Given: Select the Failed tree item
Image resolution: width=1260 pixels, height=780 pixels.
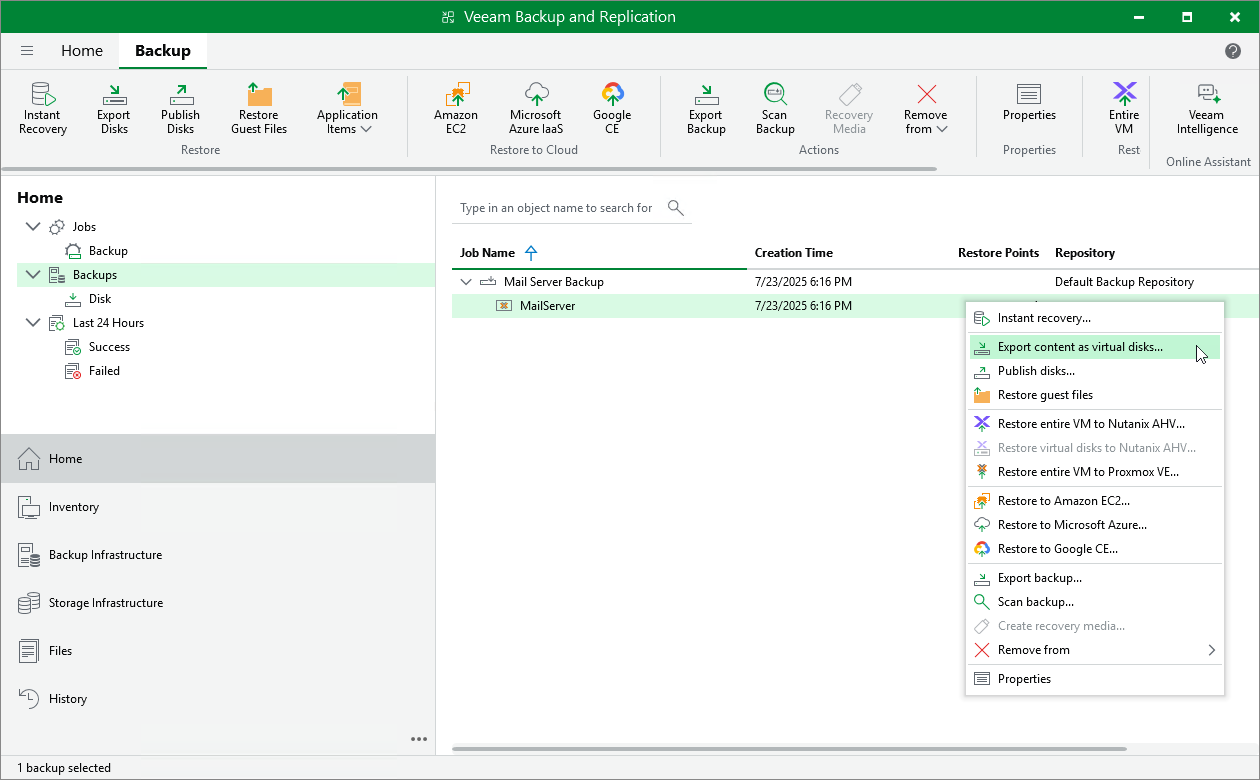Looking at the screenshot, I should (x=104, y=371).
